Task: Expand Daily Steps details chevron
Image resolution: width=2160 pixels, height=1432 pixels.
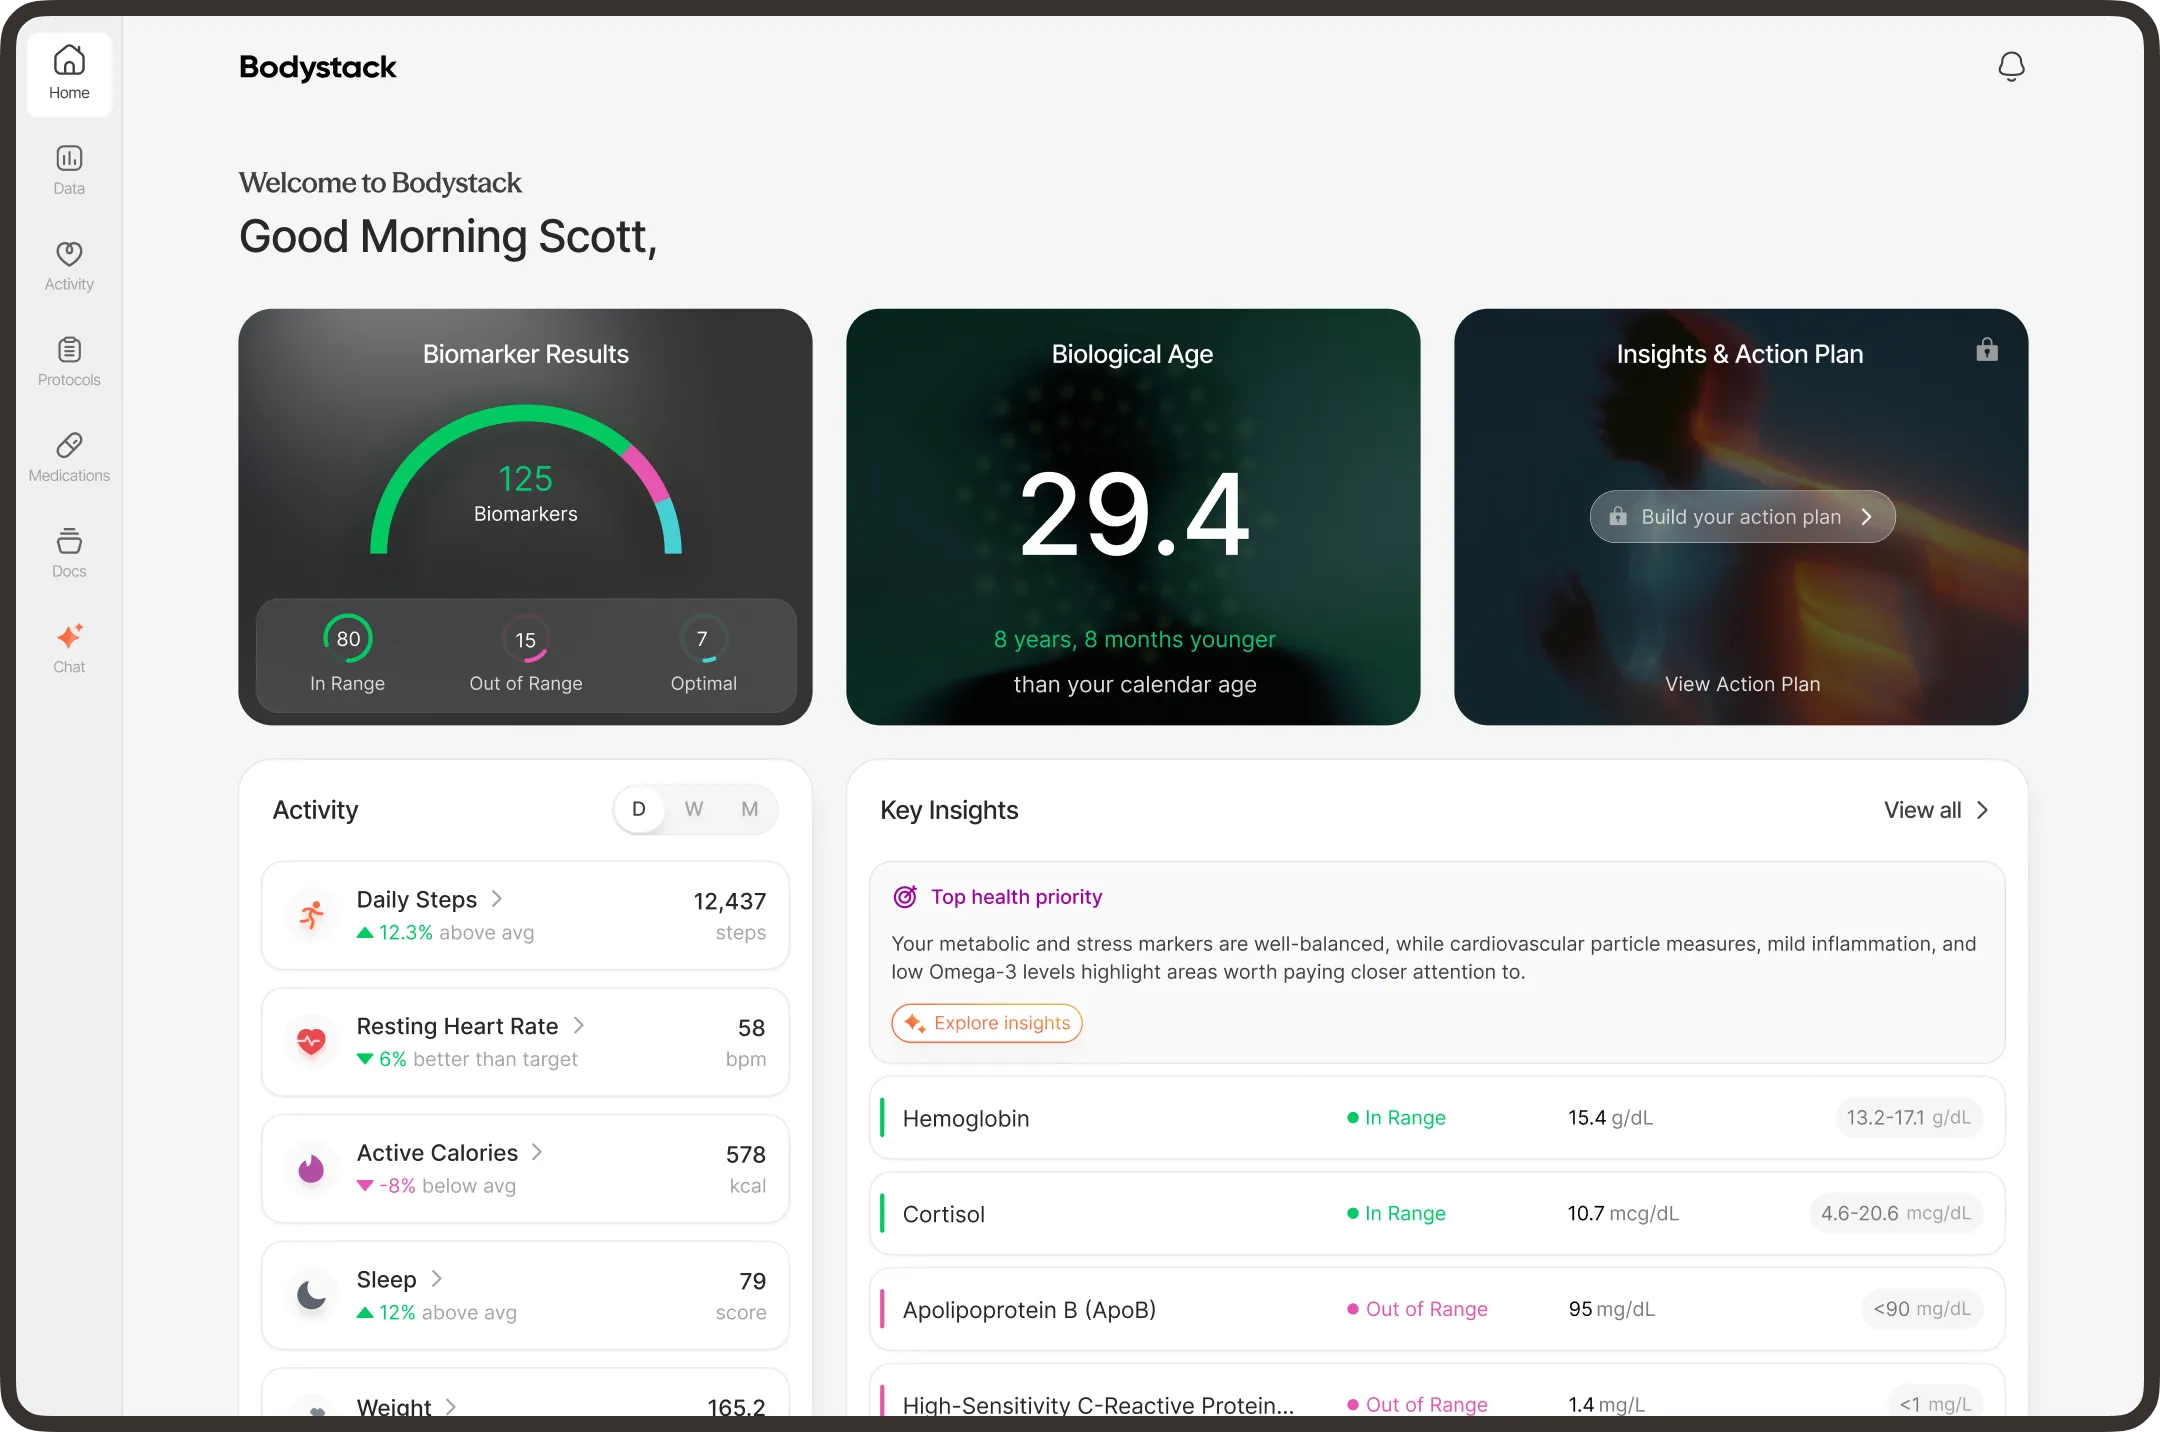Action: [497, 899]
